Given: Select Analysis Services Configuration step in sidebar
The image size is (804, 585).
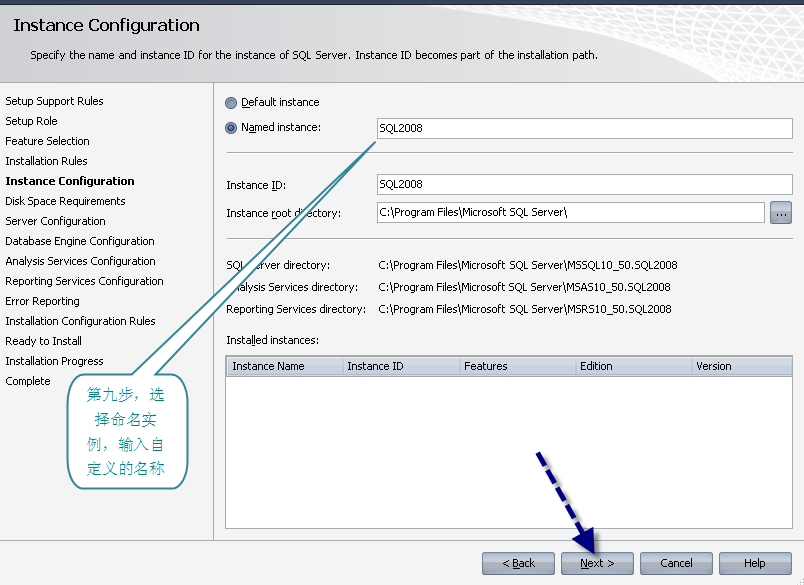Looking at the screenshot, I should [80, 261].
